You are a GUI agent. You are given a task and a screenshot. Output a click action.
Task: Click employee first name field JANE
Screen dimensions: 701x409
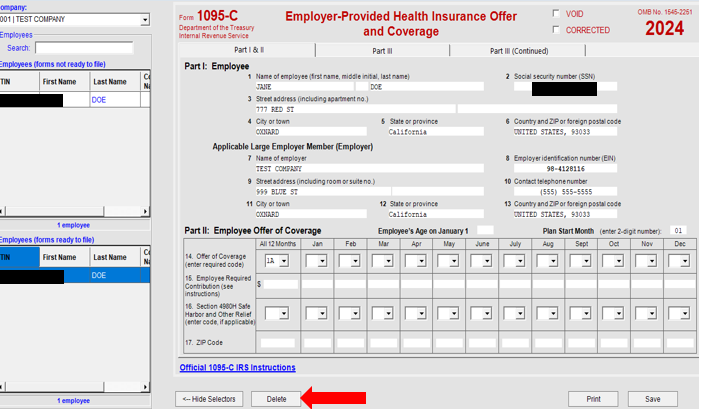304,87
